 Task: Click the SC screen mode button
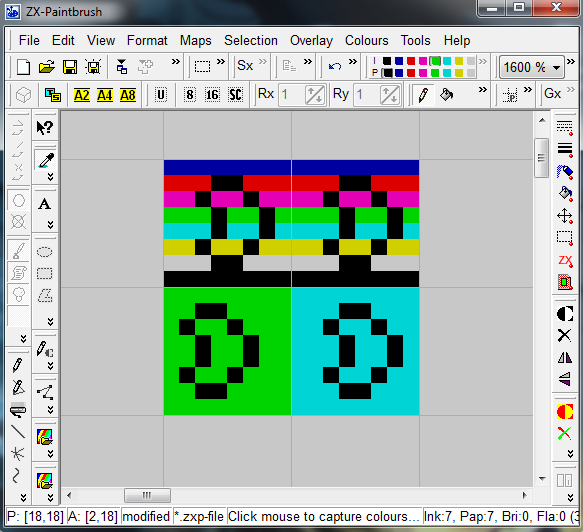point(235,95)
